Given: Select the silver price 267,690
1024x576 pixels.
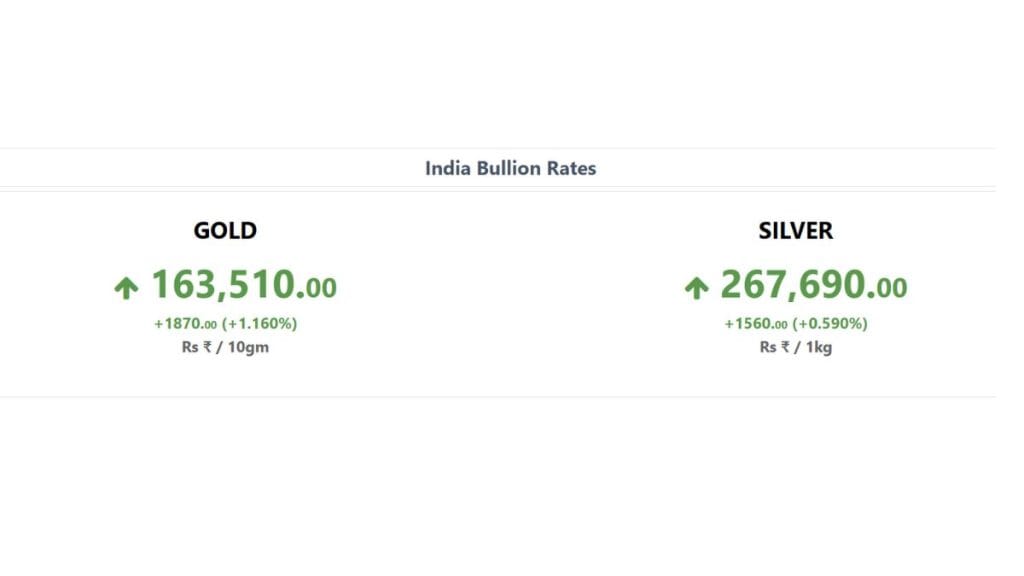Looking at the screenshot, I should tap(795, 287).
